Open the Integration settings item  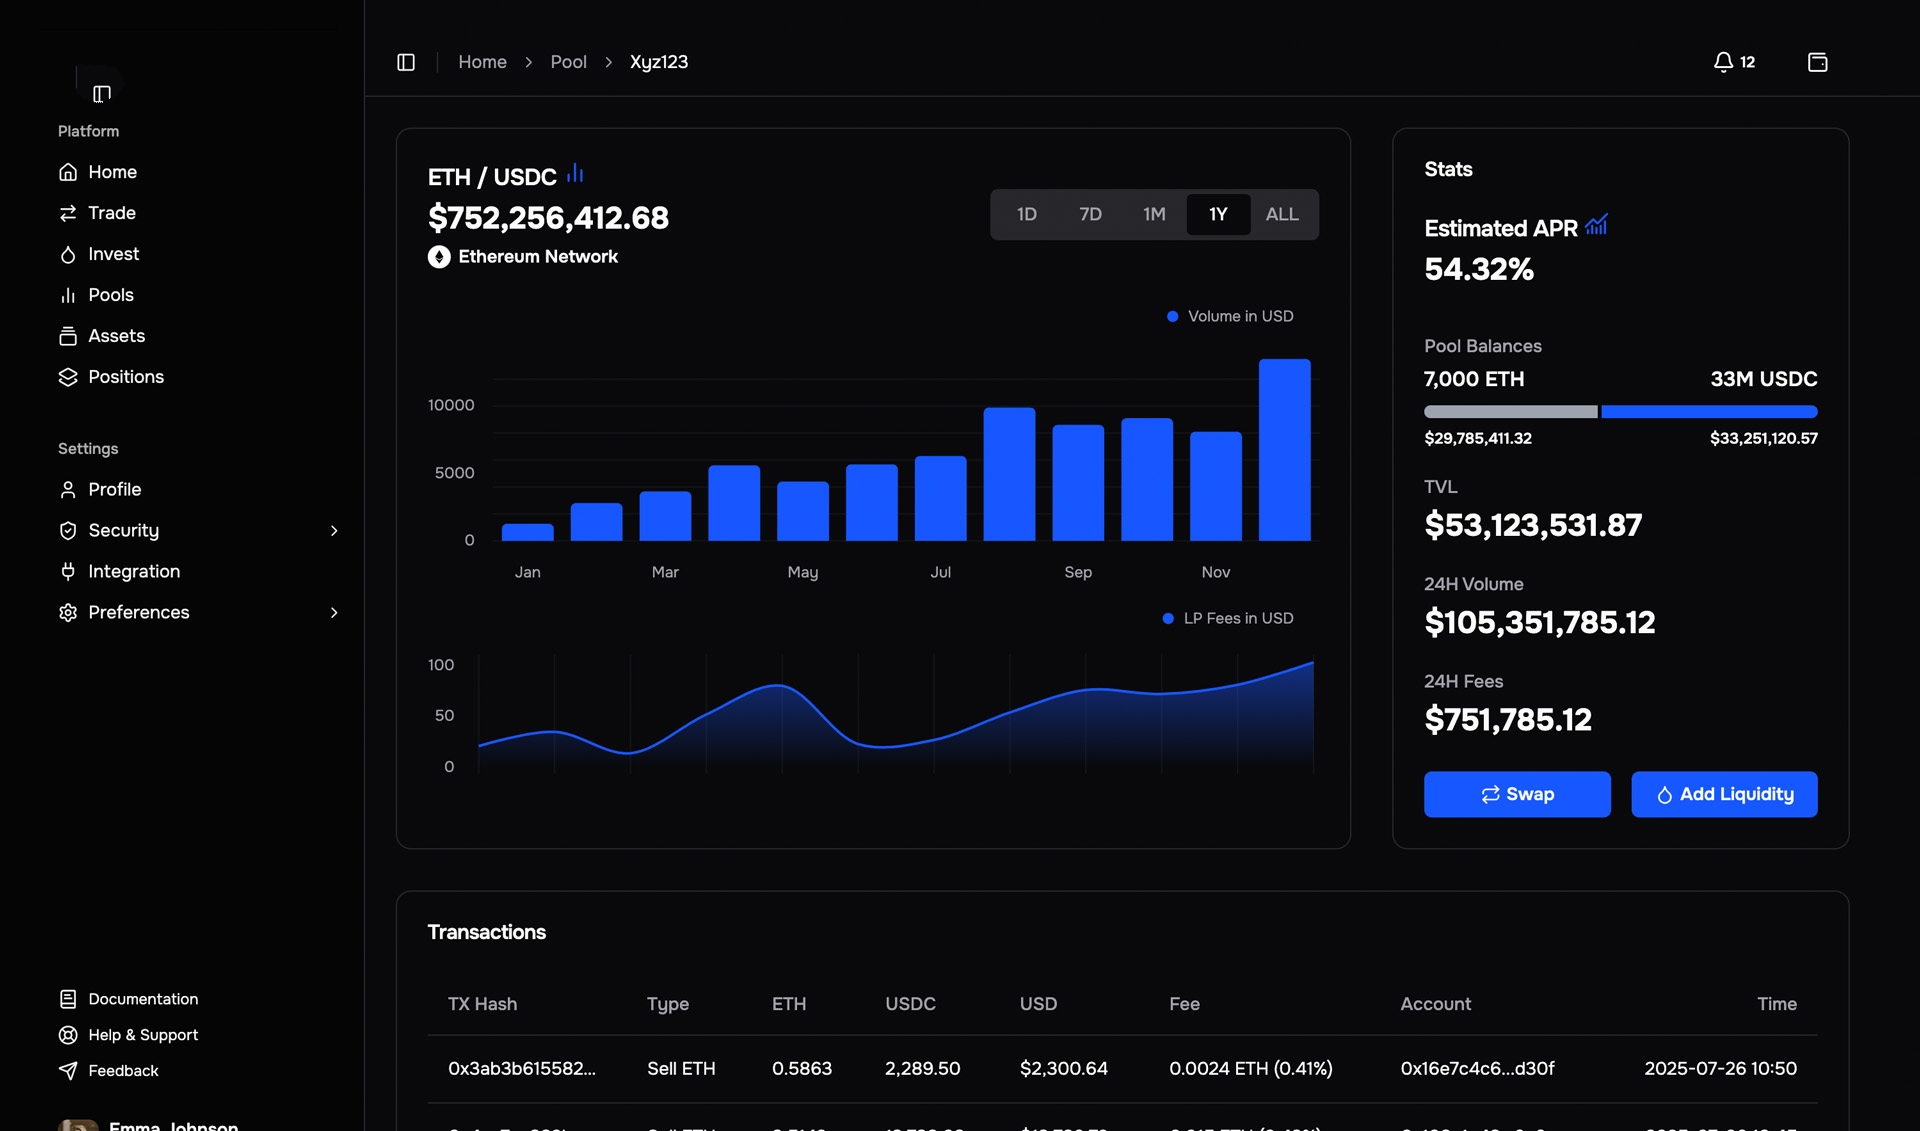133,571
